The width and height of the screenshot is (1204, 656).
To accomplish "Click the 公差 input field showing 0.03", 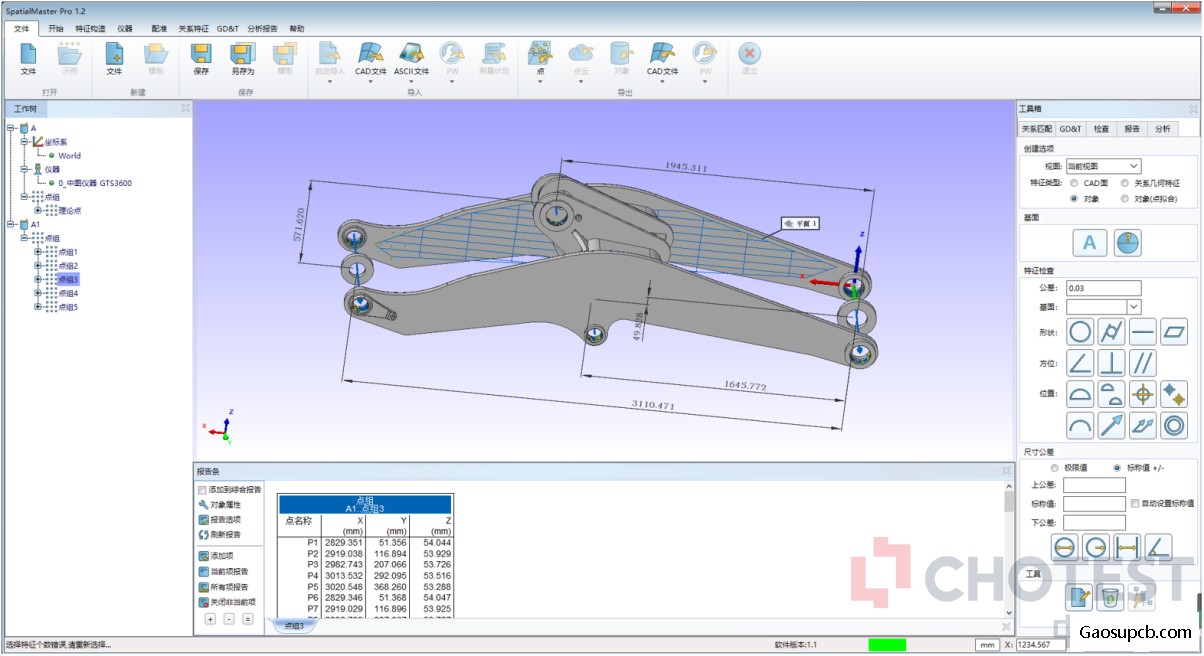I will pos(1103,288).
